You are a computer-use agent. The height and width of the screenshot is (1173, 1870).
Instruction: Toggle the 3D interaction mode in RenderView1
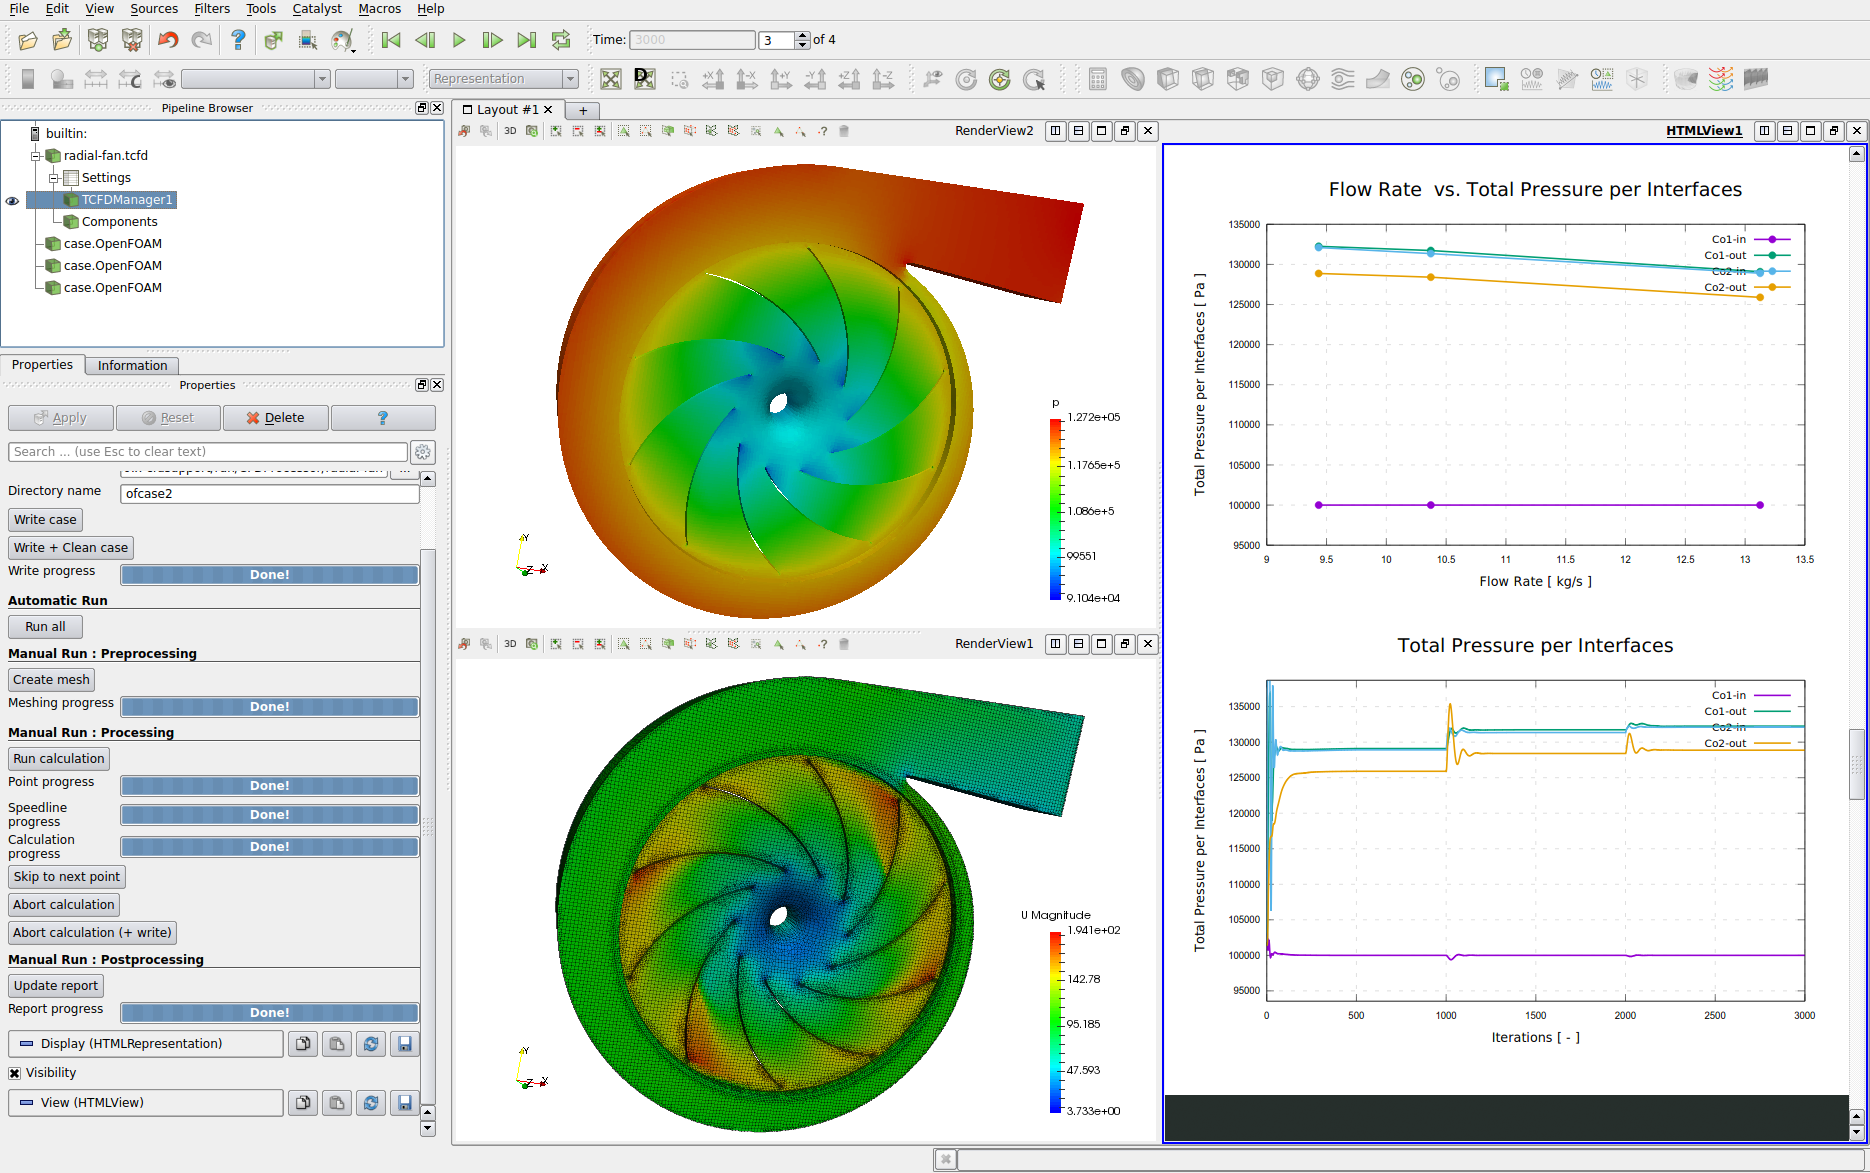(510, 644)
